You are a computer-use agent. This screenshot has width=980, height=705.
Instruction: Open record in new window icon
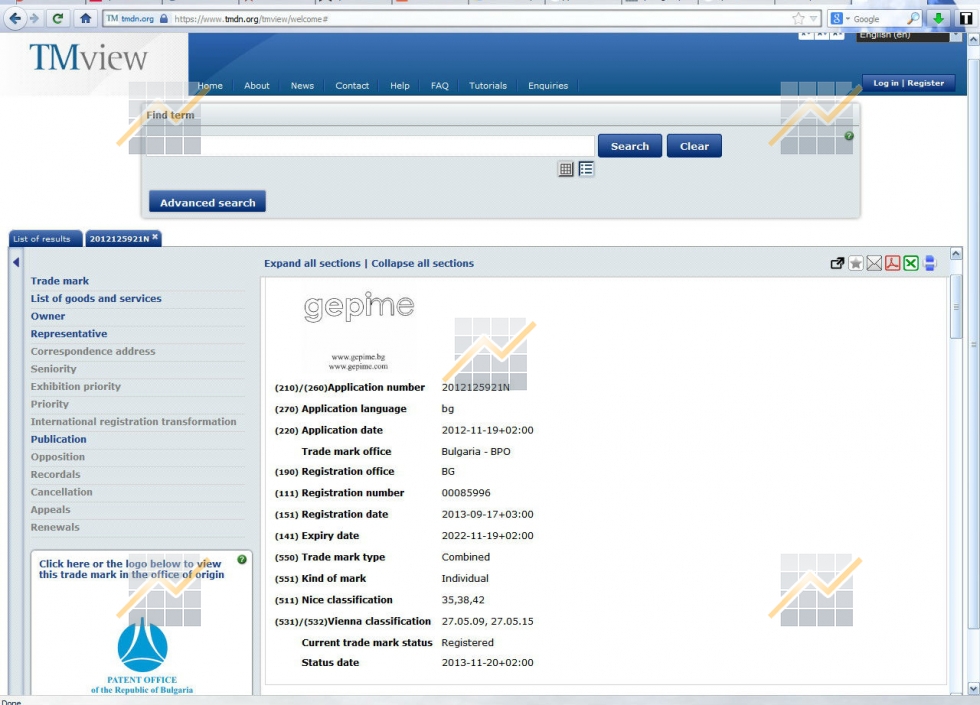click(x=837, y=264)
